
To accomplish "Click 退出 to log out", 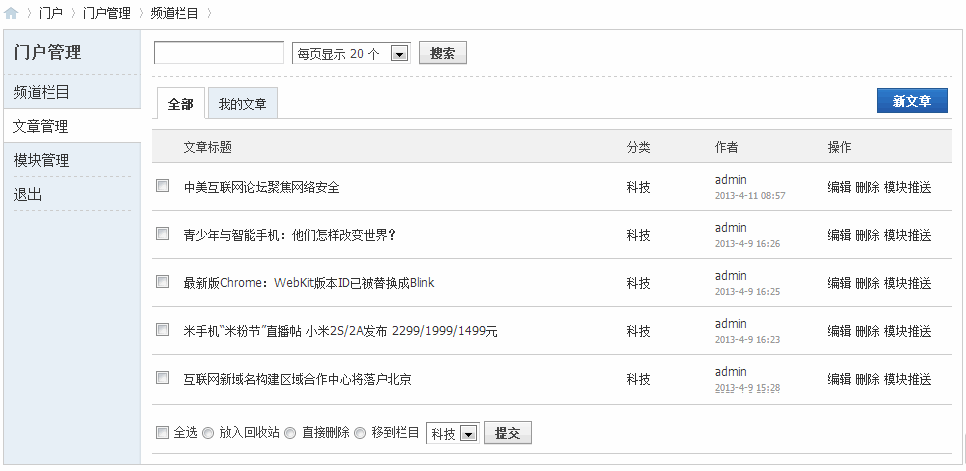I will coord(28,194).
